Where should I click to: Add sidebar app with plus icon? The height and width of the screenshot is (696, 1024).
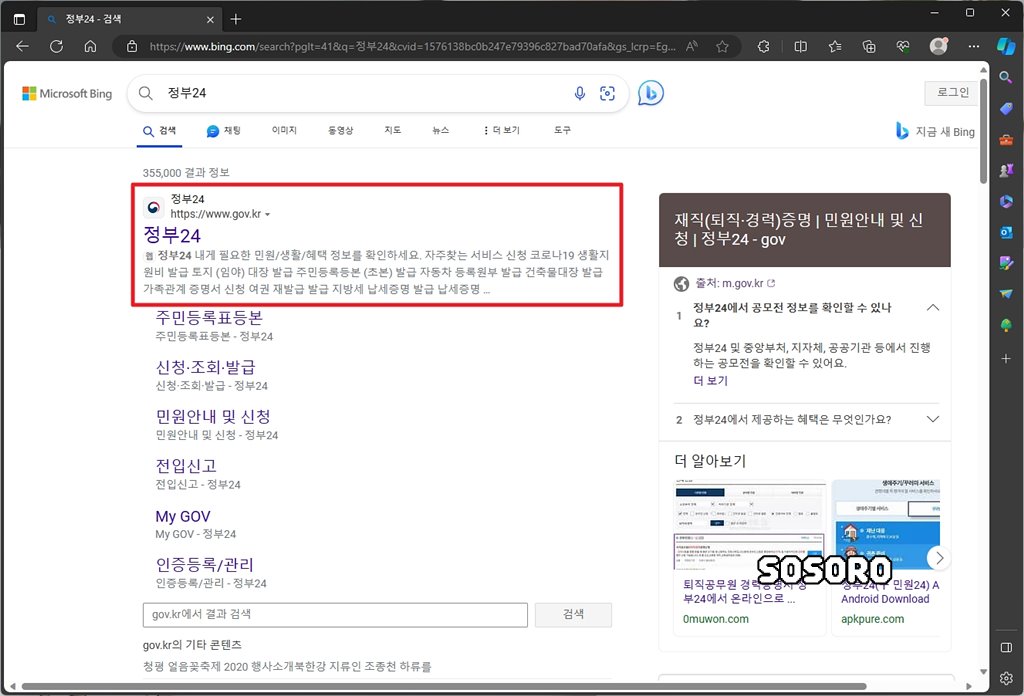[x=1006, y=358]
